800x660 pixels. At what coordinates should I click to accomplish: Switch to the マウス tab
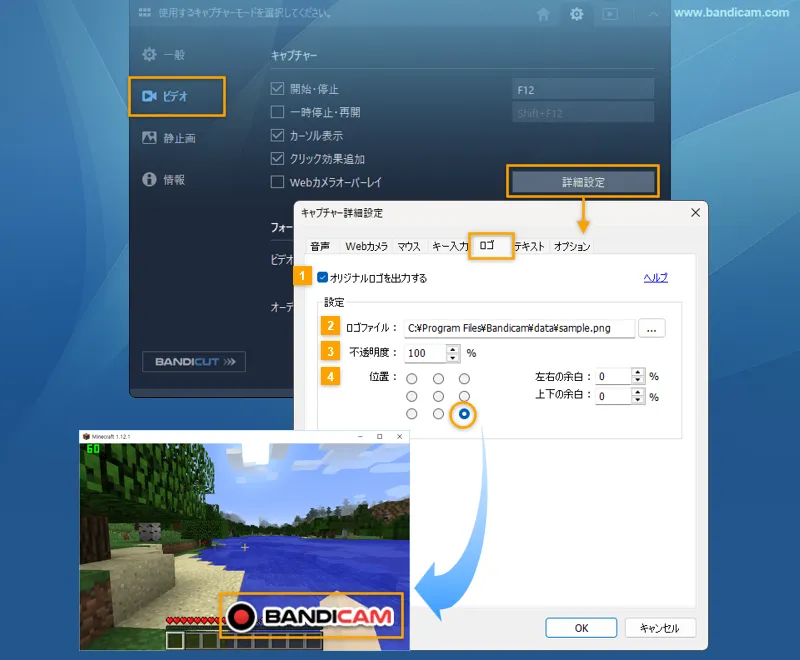409,246
